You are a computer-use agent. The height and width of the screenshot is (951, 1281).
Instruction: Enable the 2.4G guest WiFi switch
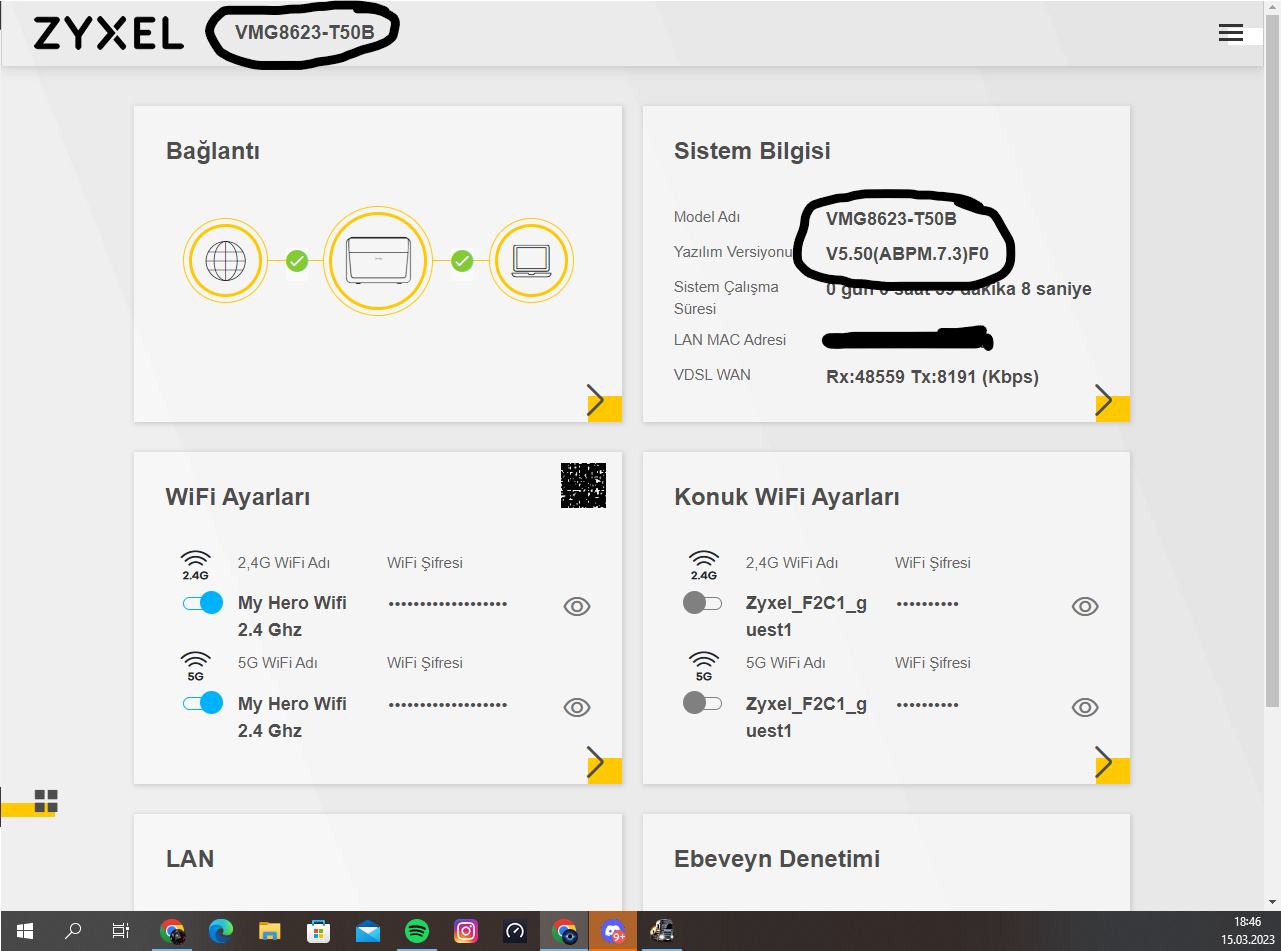click(702, 603)
